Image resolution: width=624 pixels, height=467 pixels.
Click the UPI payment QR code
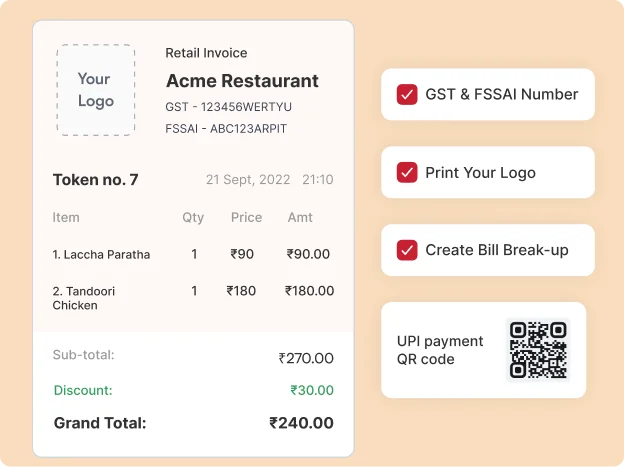click(x=538, y=349)
